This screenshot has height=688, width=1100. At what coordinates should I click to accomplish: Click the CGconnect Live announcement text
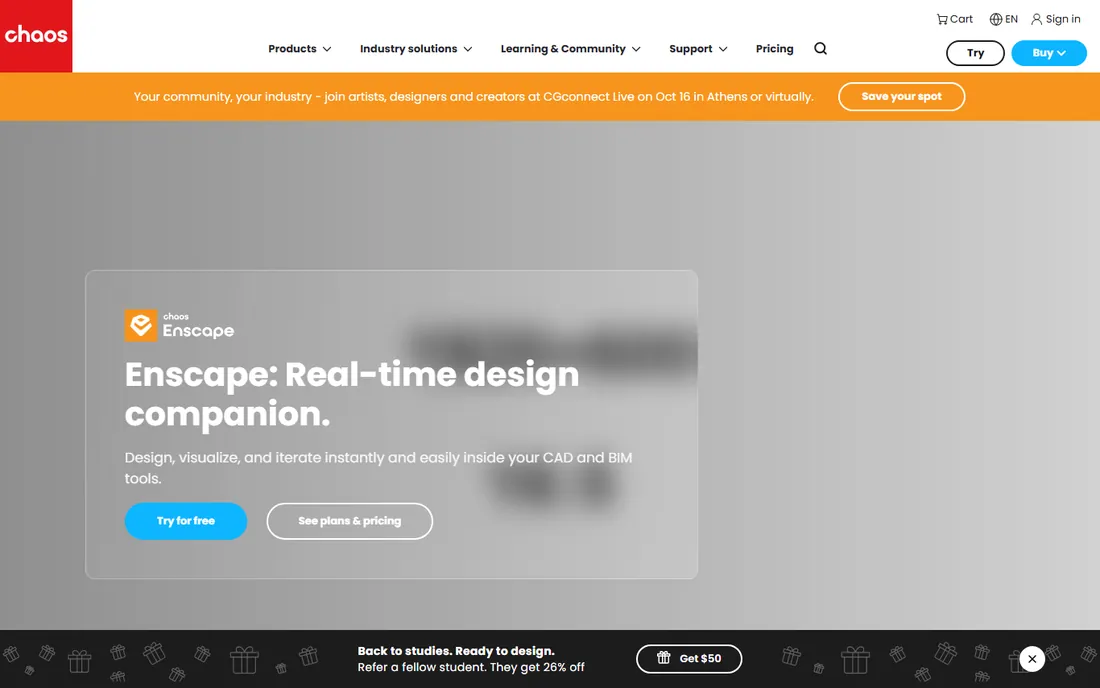[474, 97]
